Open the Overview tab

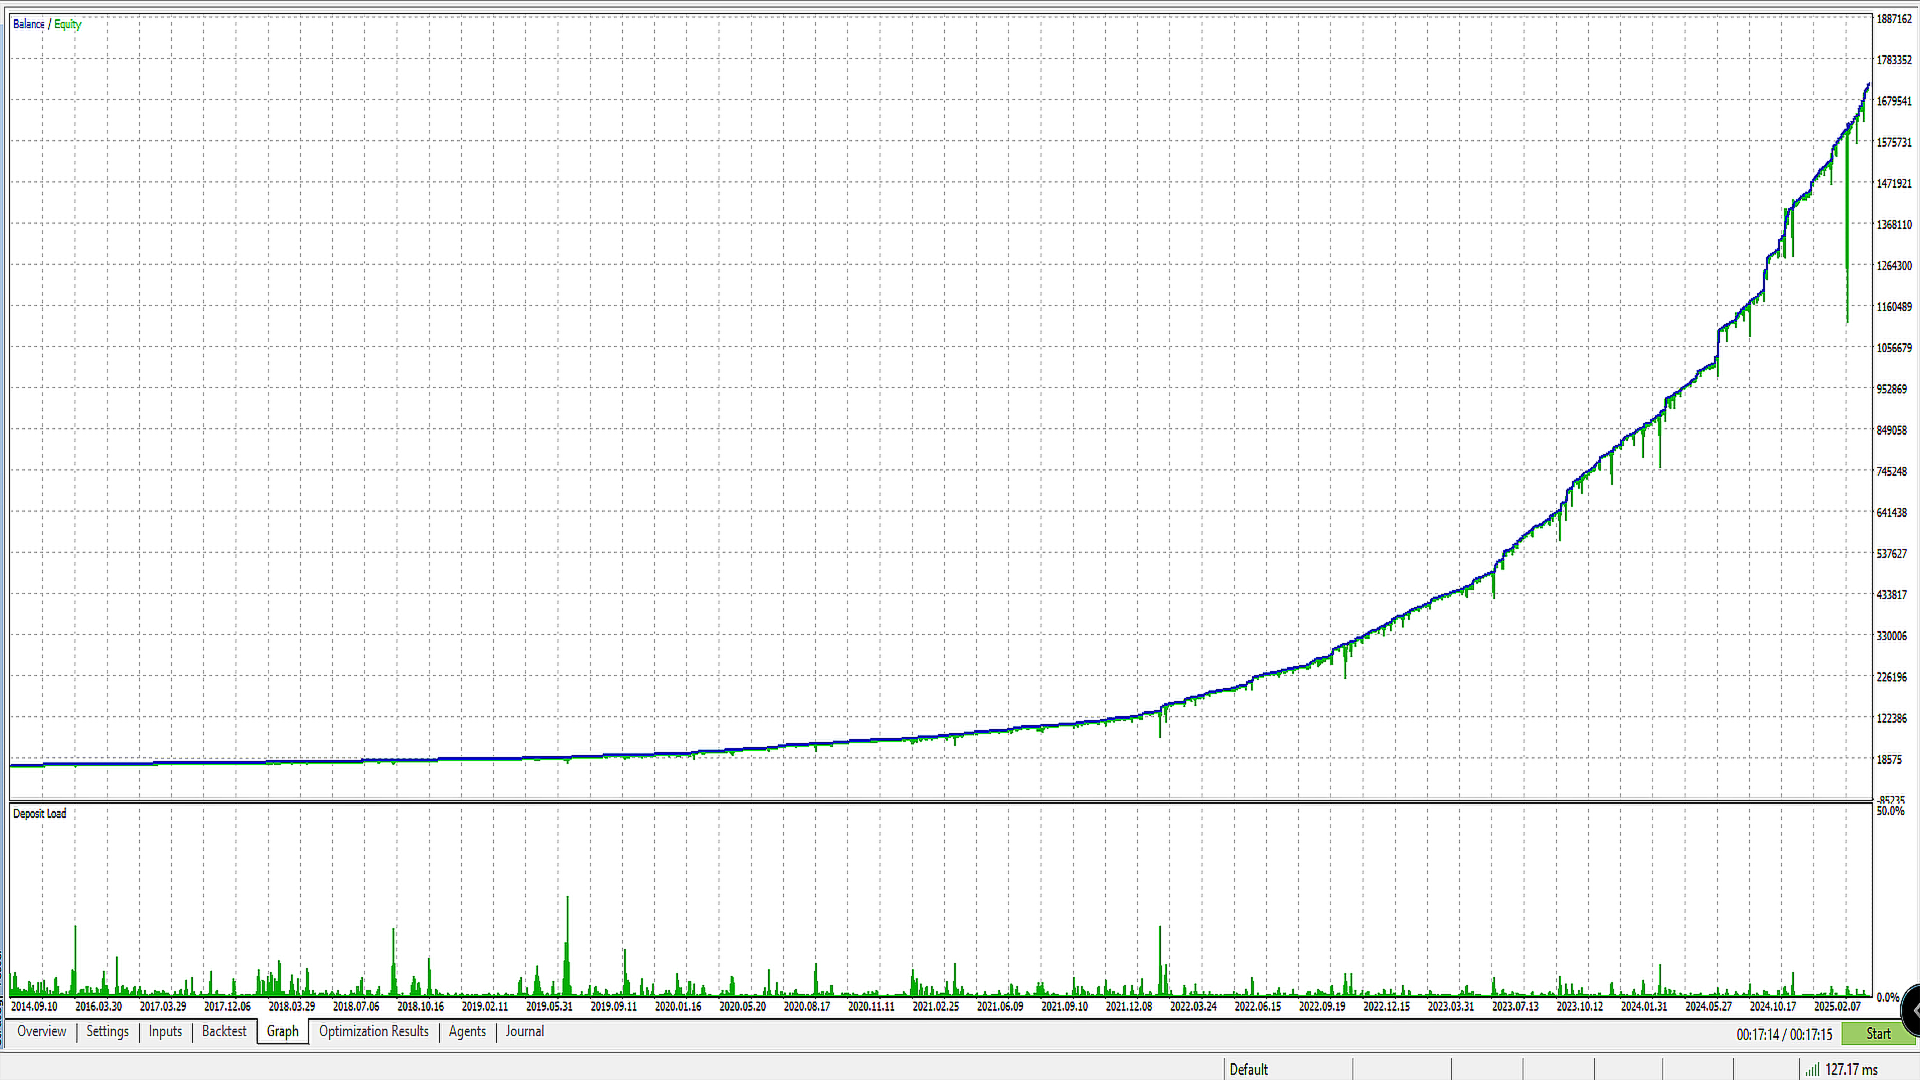pyautogui.click(x=41, y=1031)
